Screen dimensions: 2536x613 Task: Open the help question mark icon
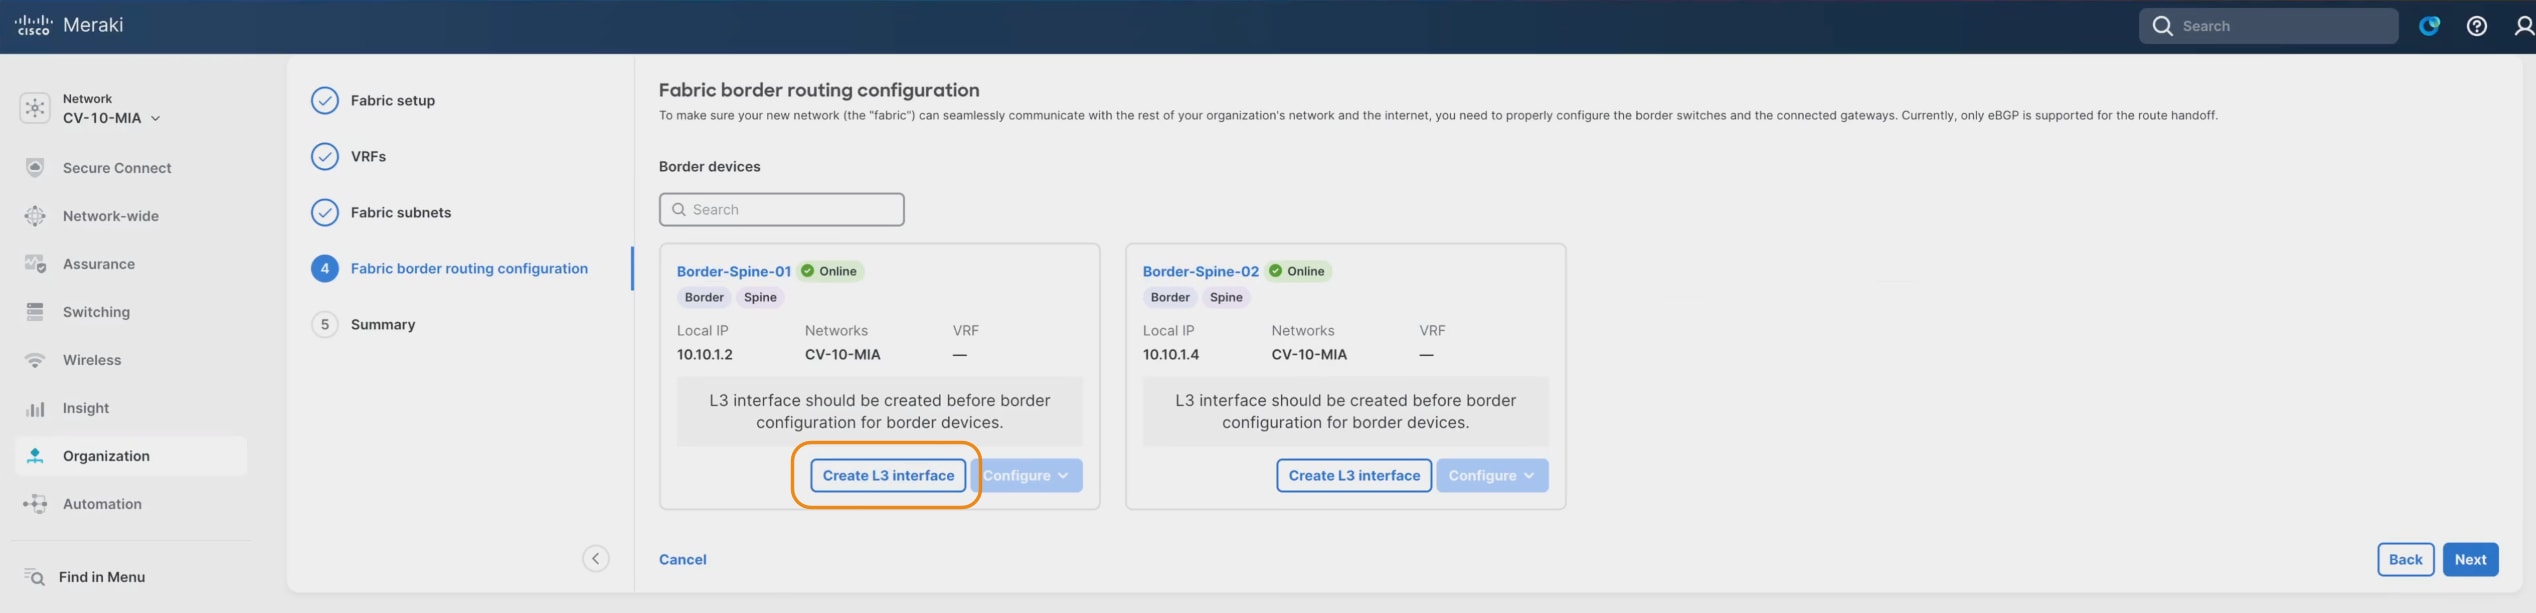pos(2476,26)
